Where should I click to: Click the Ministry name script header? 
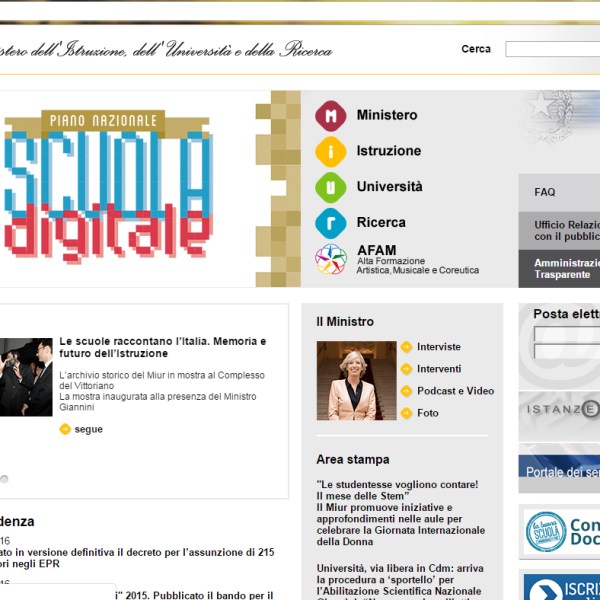(x=165, y=49)
